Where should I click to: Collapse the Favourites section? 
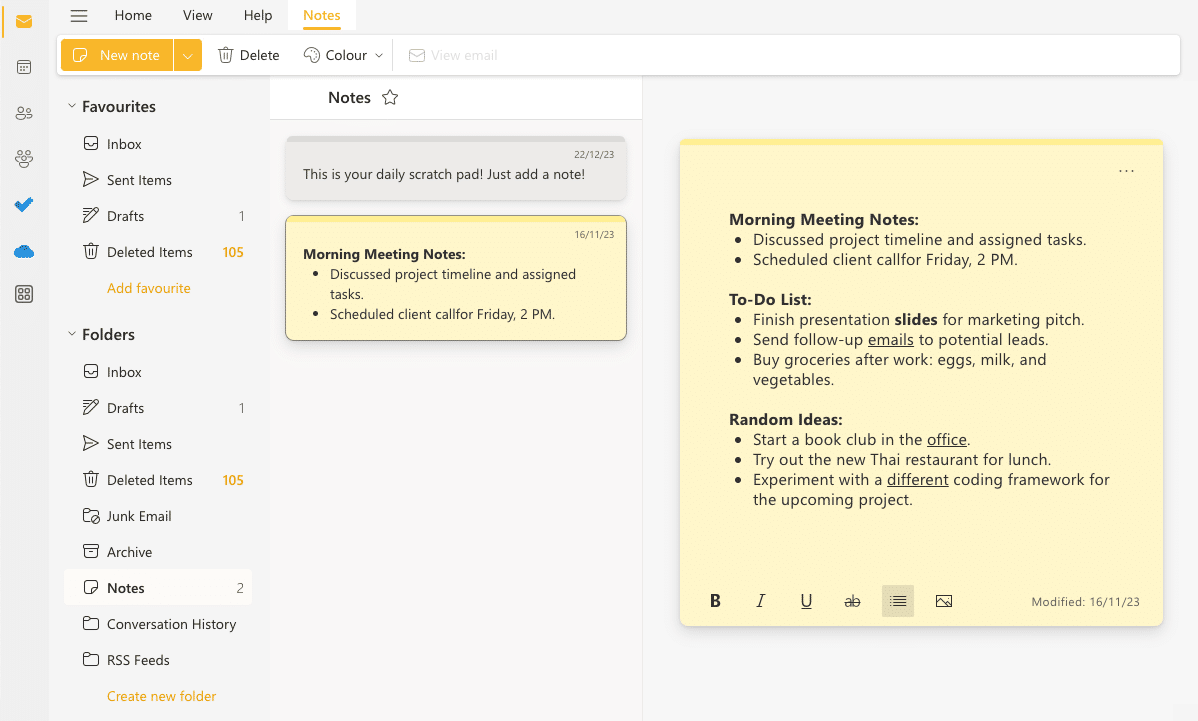click(x=72, y=106)
